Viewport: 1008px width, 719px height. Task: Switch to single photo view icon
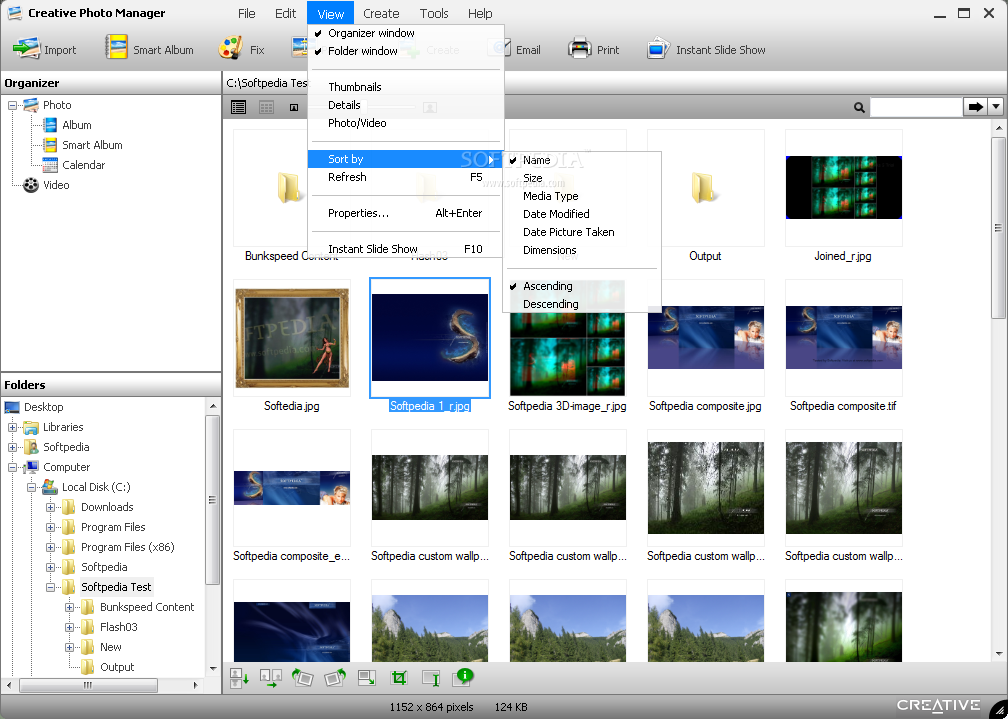point(294,107)
